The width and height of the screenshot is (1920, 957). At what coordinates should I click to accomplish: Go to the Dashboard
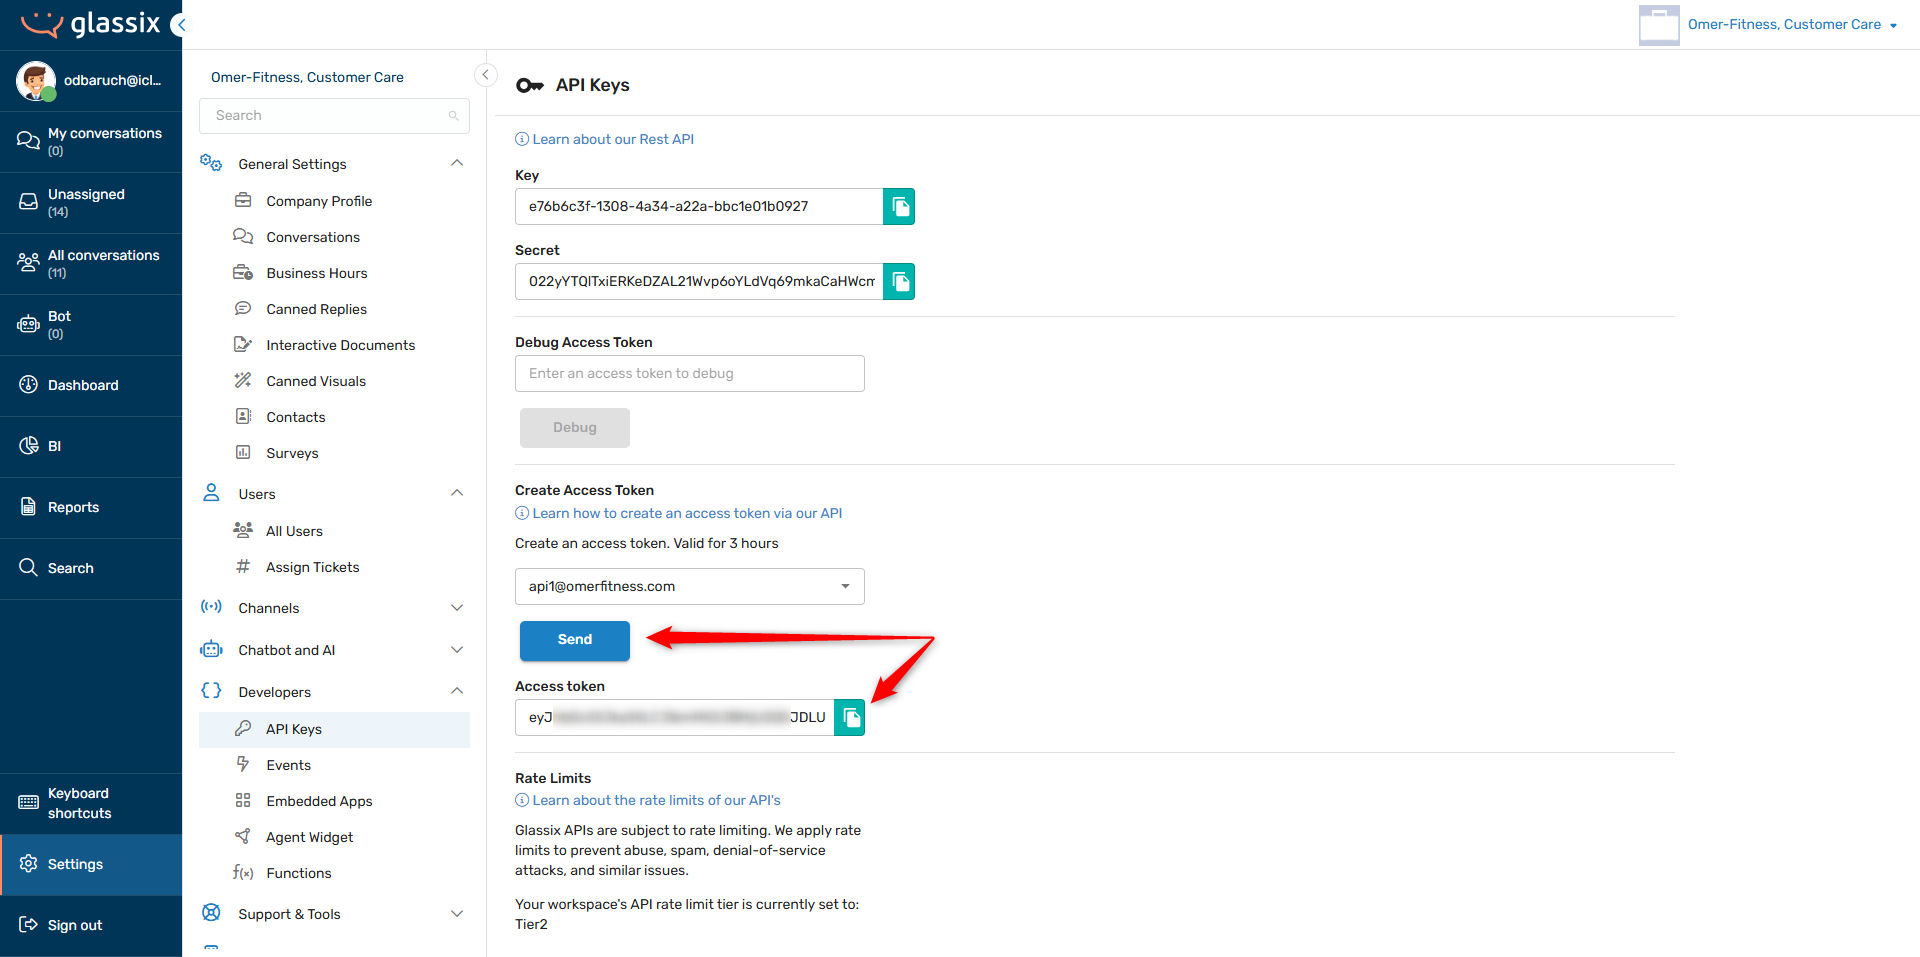(x=91, y=386)
